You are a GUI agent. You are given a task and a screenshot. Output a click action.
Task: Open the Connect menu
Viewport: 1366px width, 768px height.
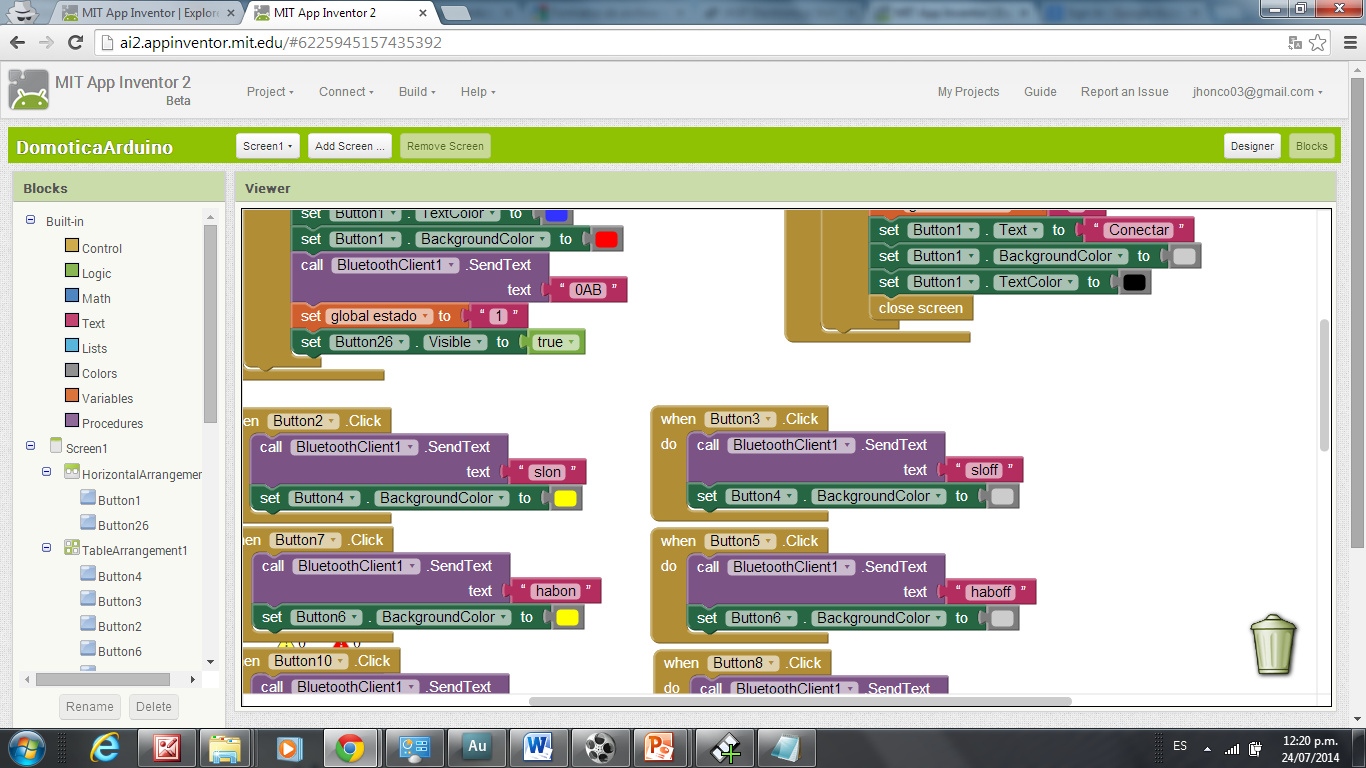pos(346,91)
